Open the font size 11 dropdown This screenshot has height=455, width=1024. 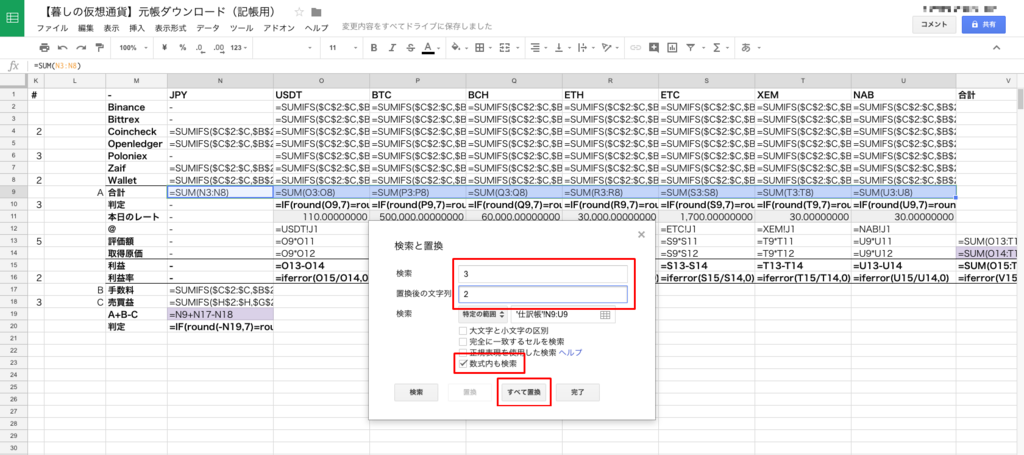point(343,48)
